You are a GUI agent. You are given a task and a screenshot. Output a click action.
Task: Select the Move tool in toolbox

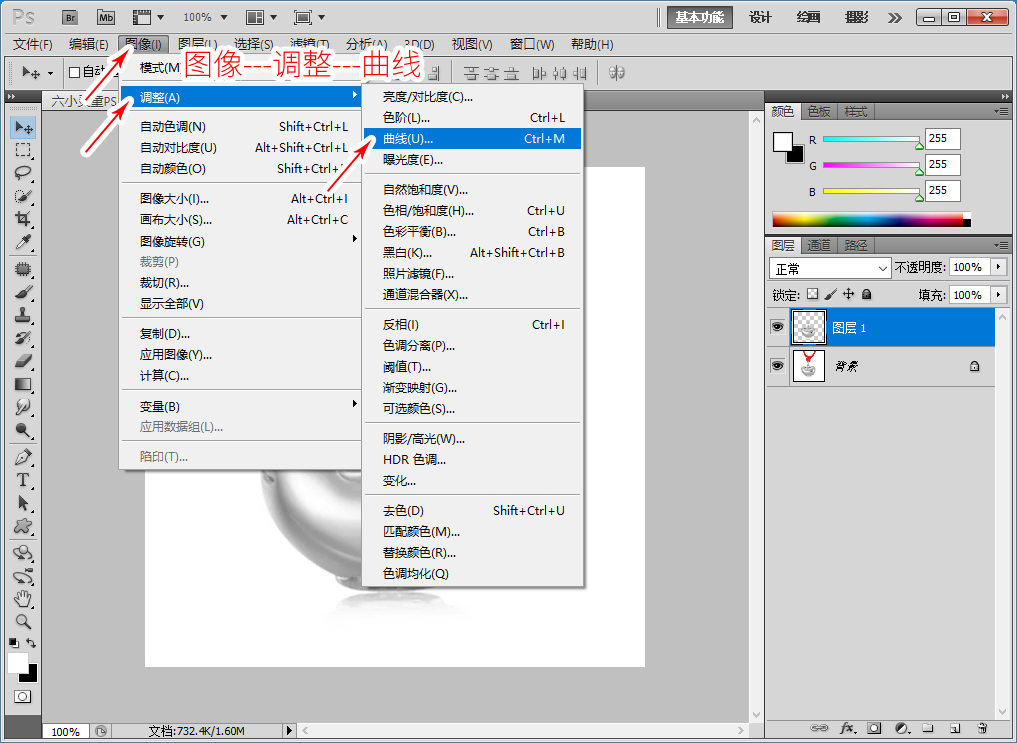(x=23, y=126)
